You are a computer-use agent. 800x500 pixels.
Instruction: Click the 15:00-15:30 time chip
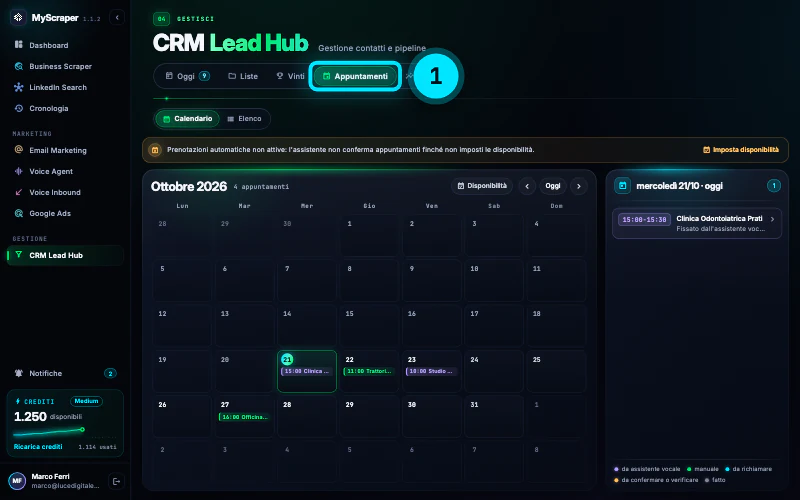click(644, 219)
